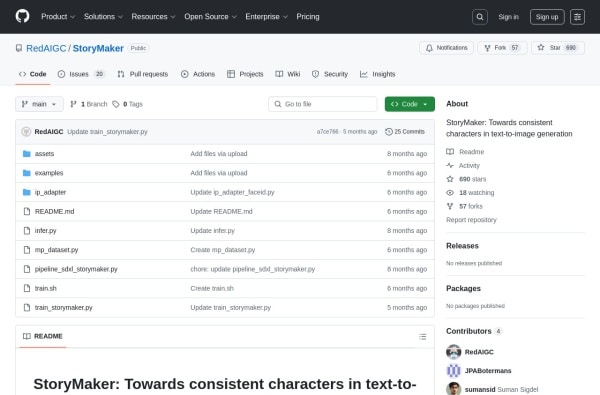
Task: Open the 690 stars link in About
Action: [466, 179]
